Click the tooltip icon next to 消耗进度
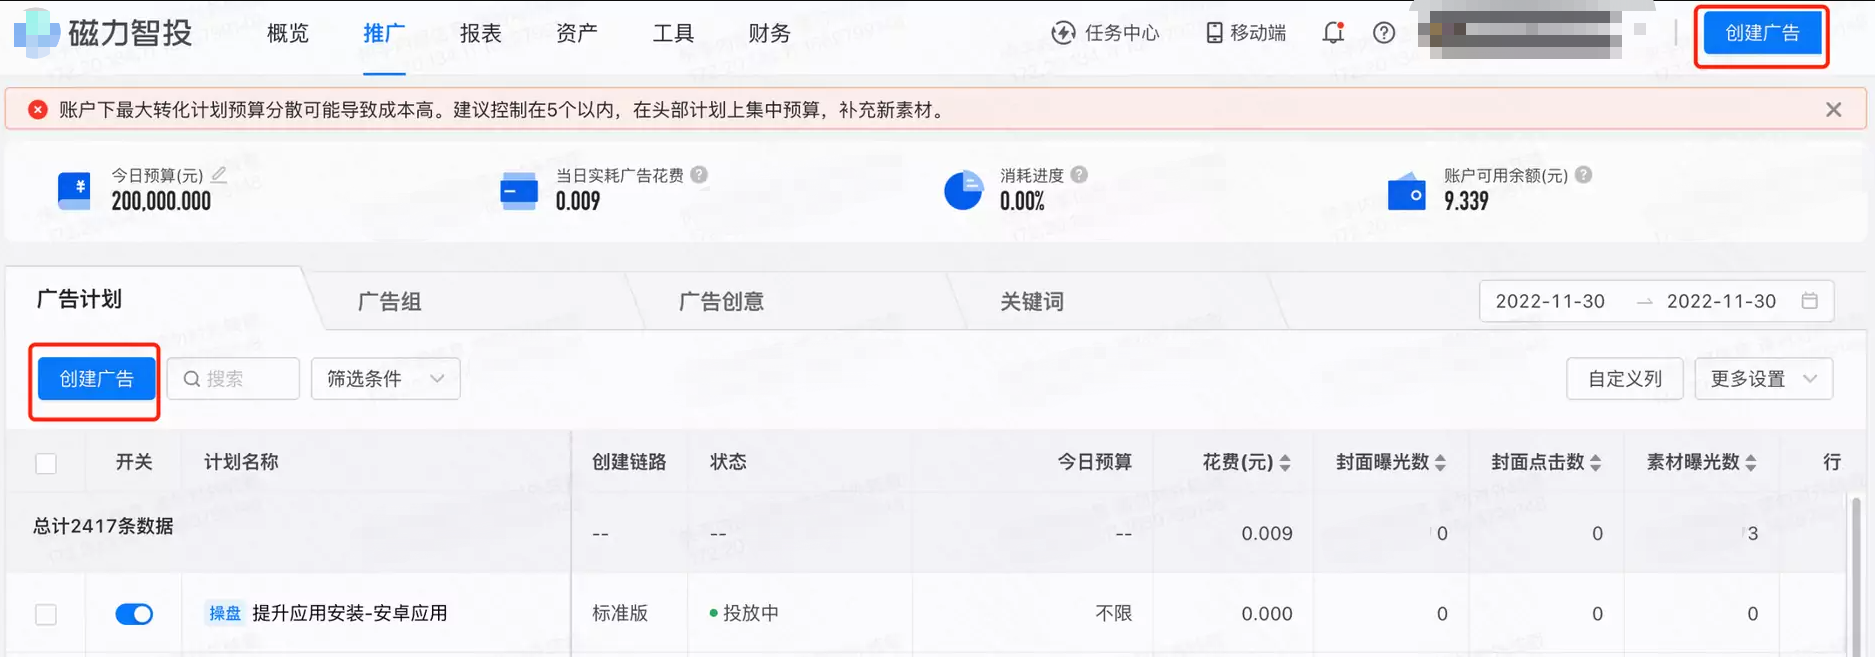The image size is (1875, 657). (x=1078, y=173)
